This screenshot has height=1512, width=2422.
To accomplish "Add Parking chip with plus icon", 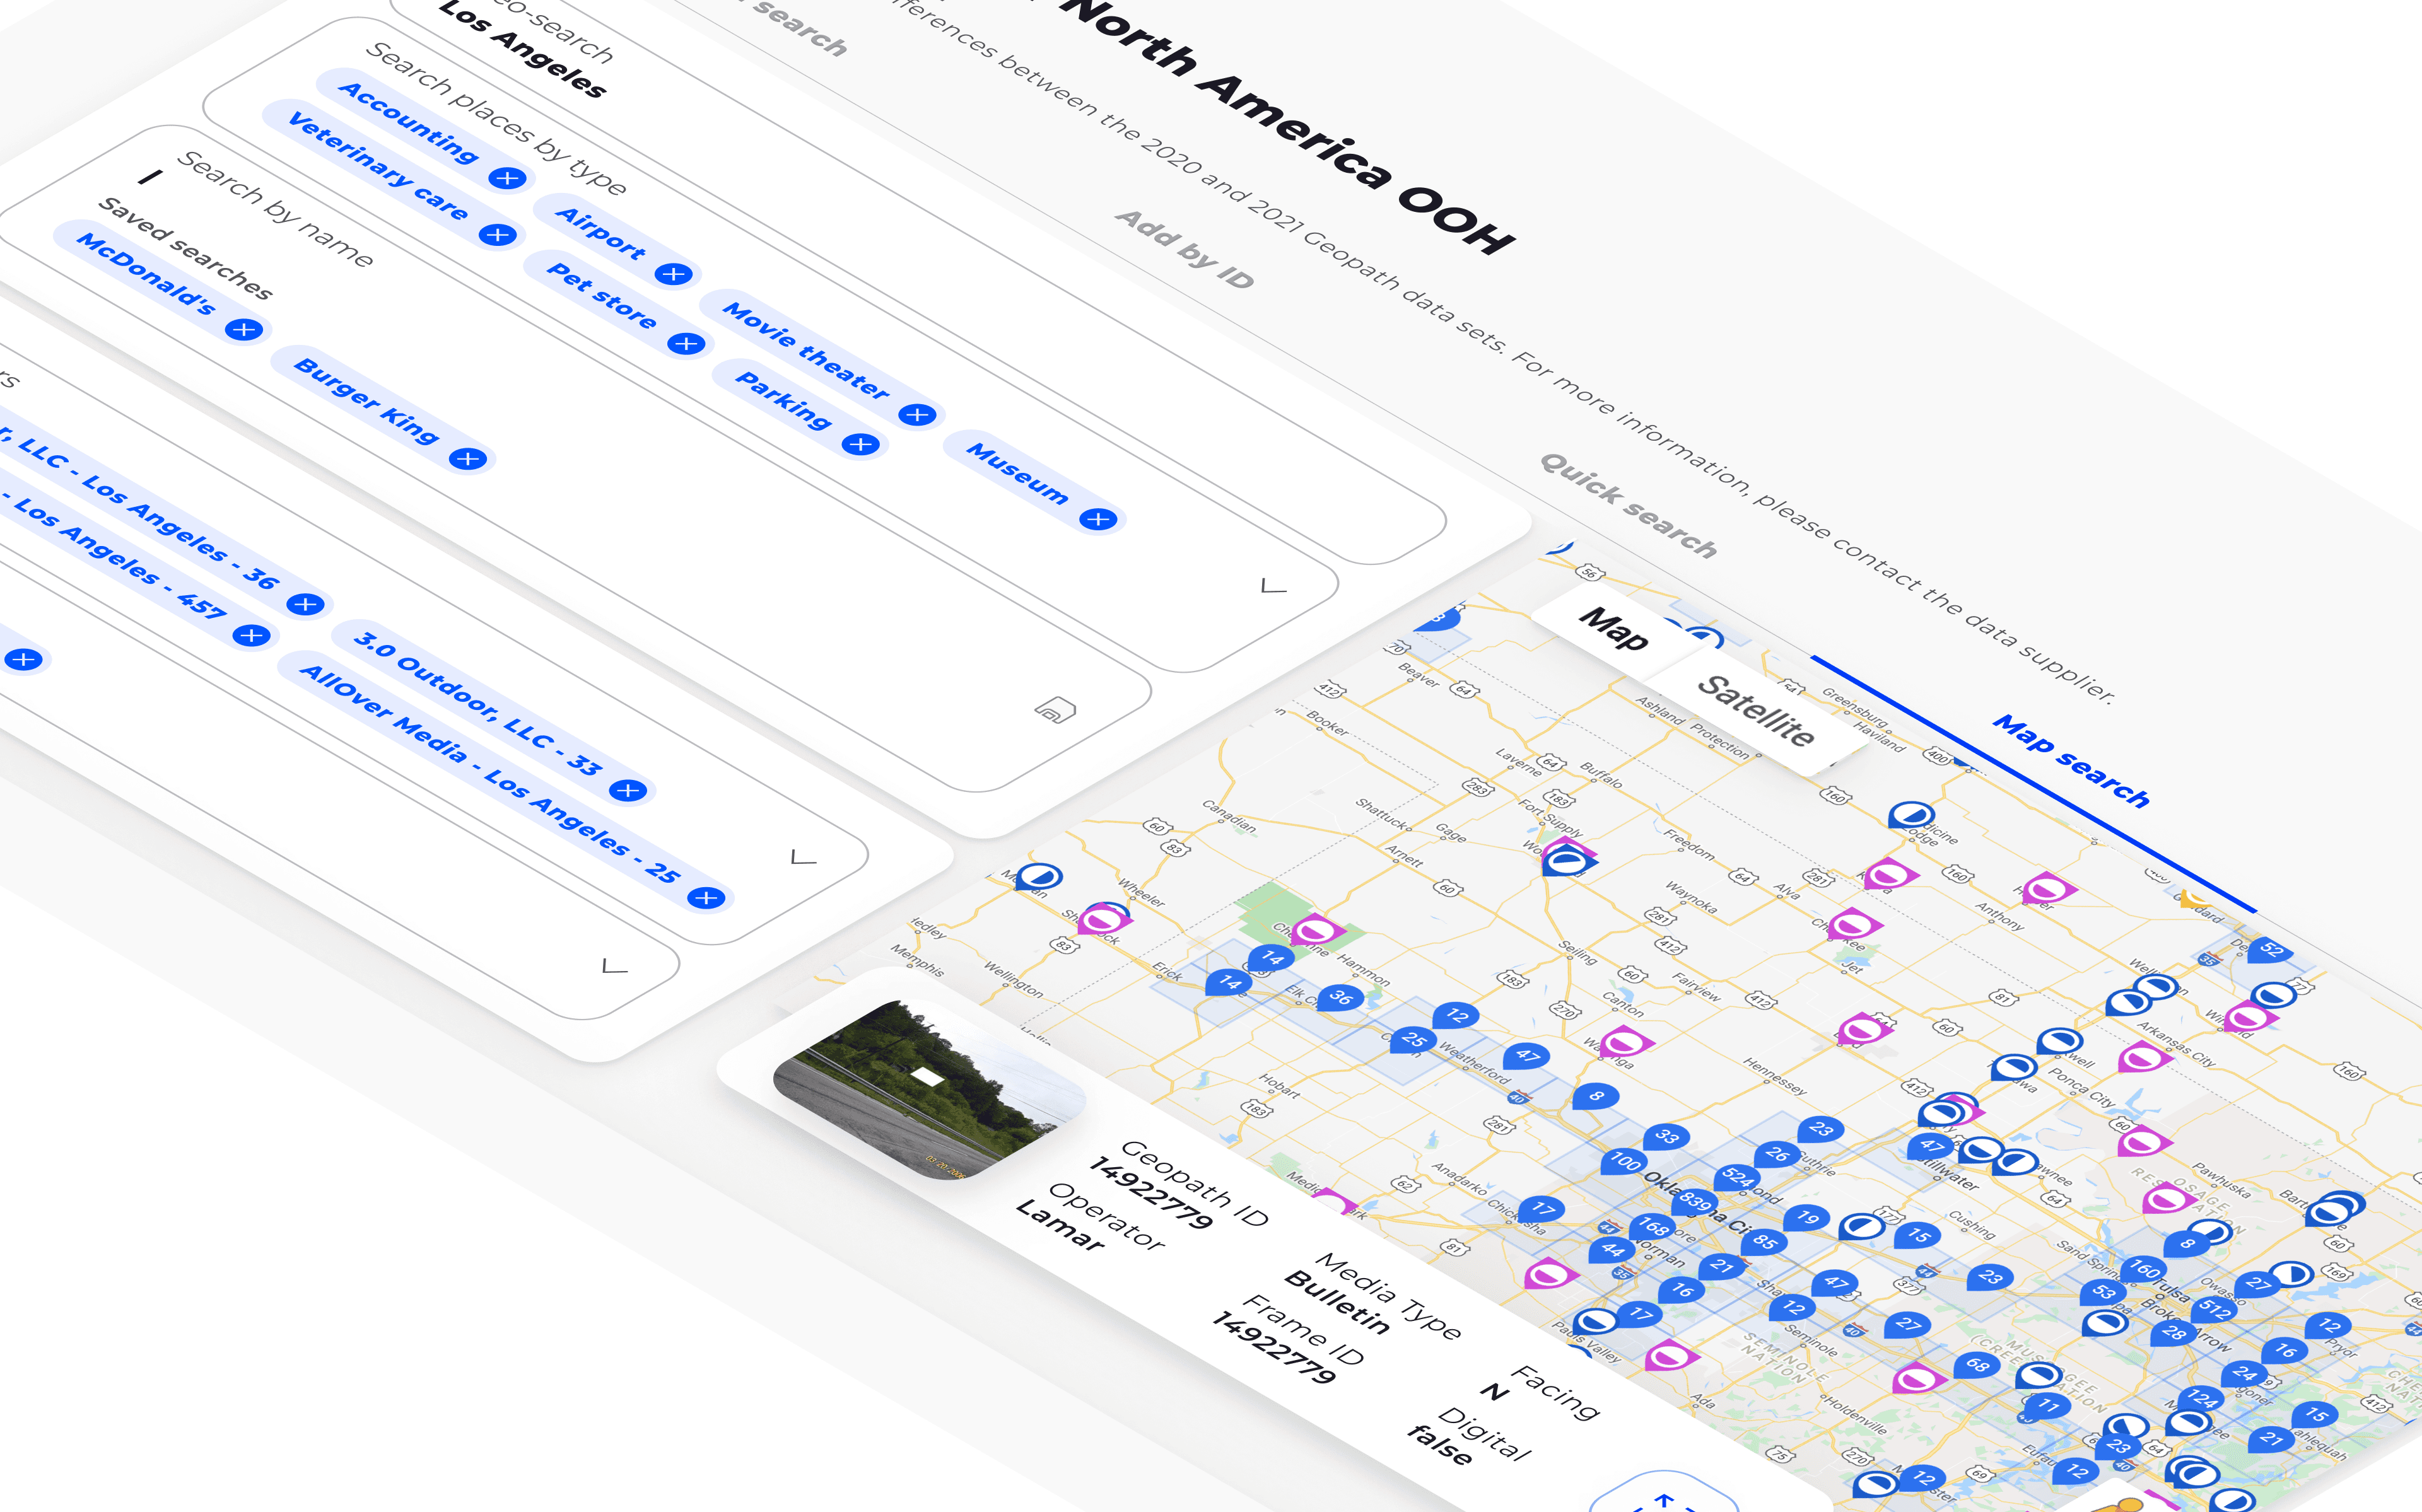I will tap(860, 444).
